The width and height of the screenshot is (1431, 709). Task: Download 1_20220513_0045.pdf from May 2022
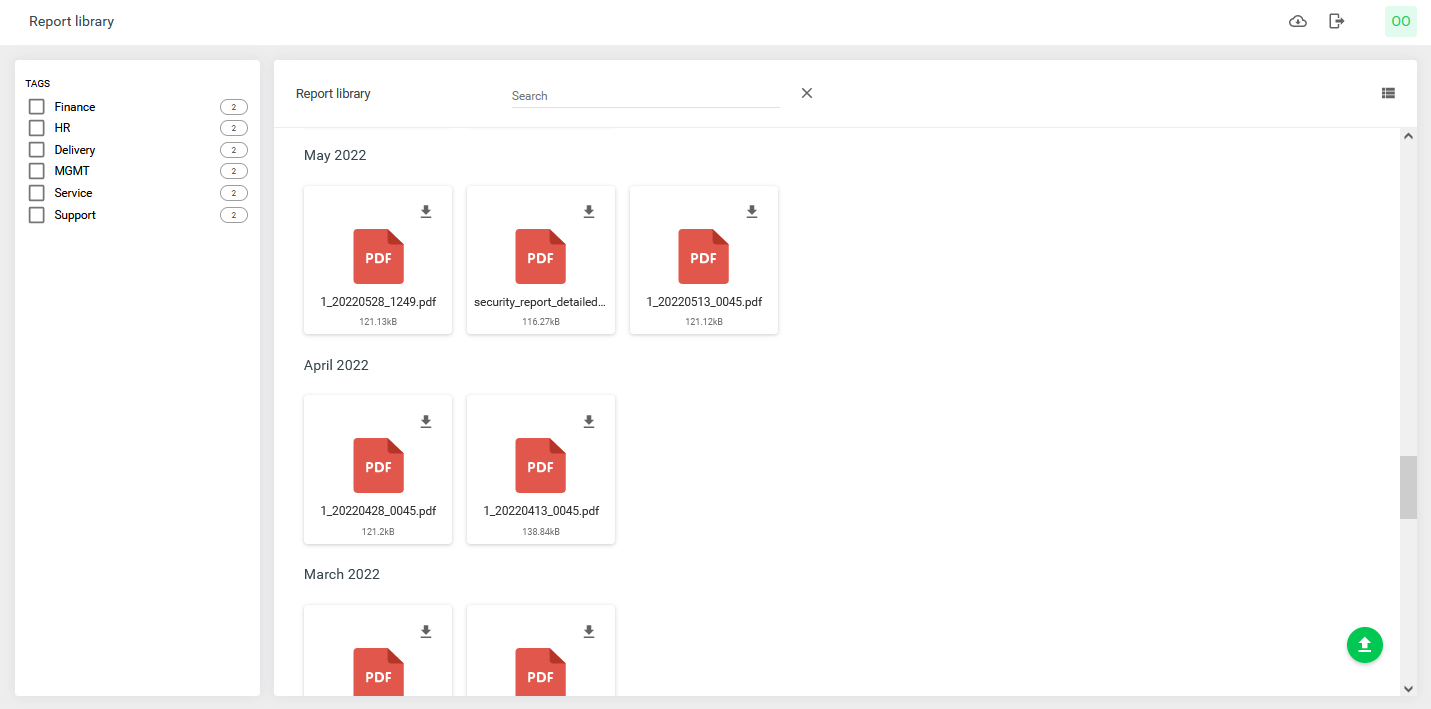point(751,211)
